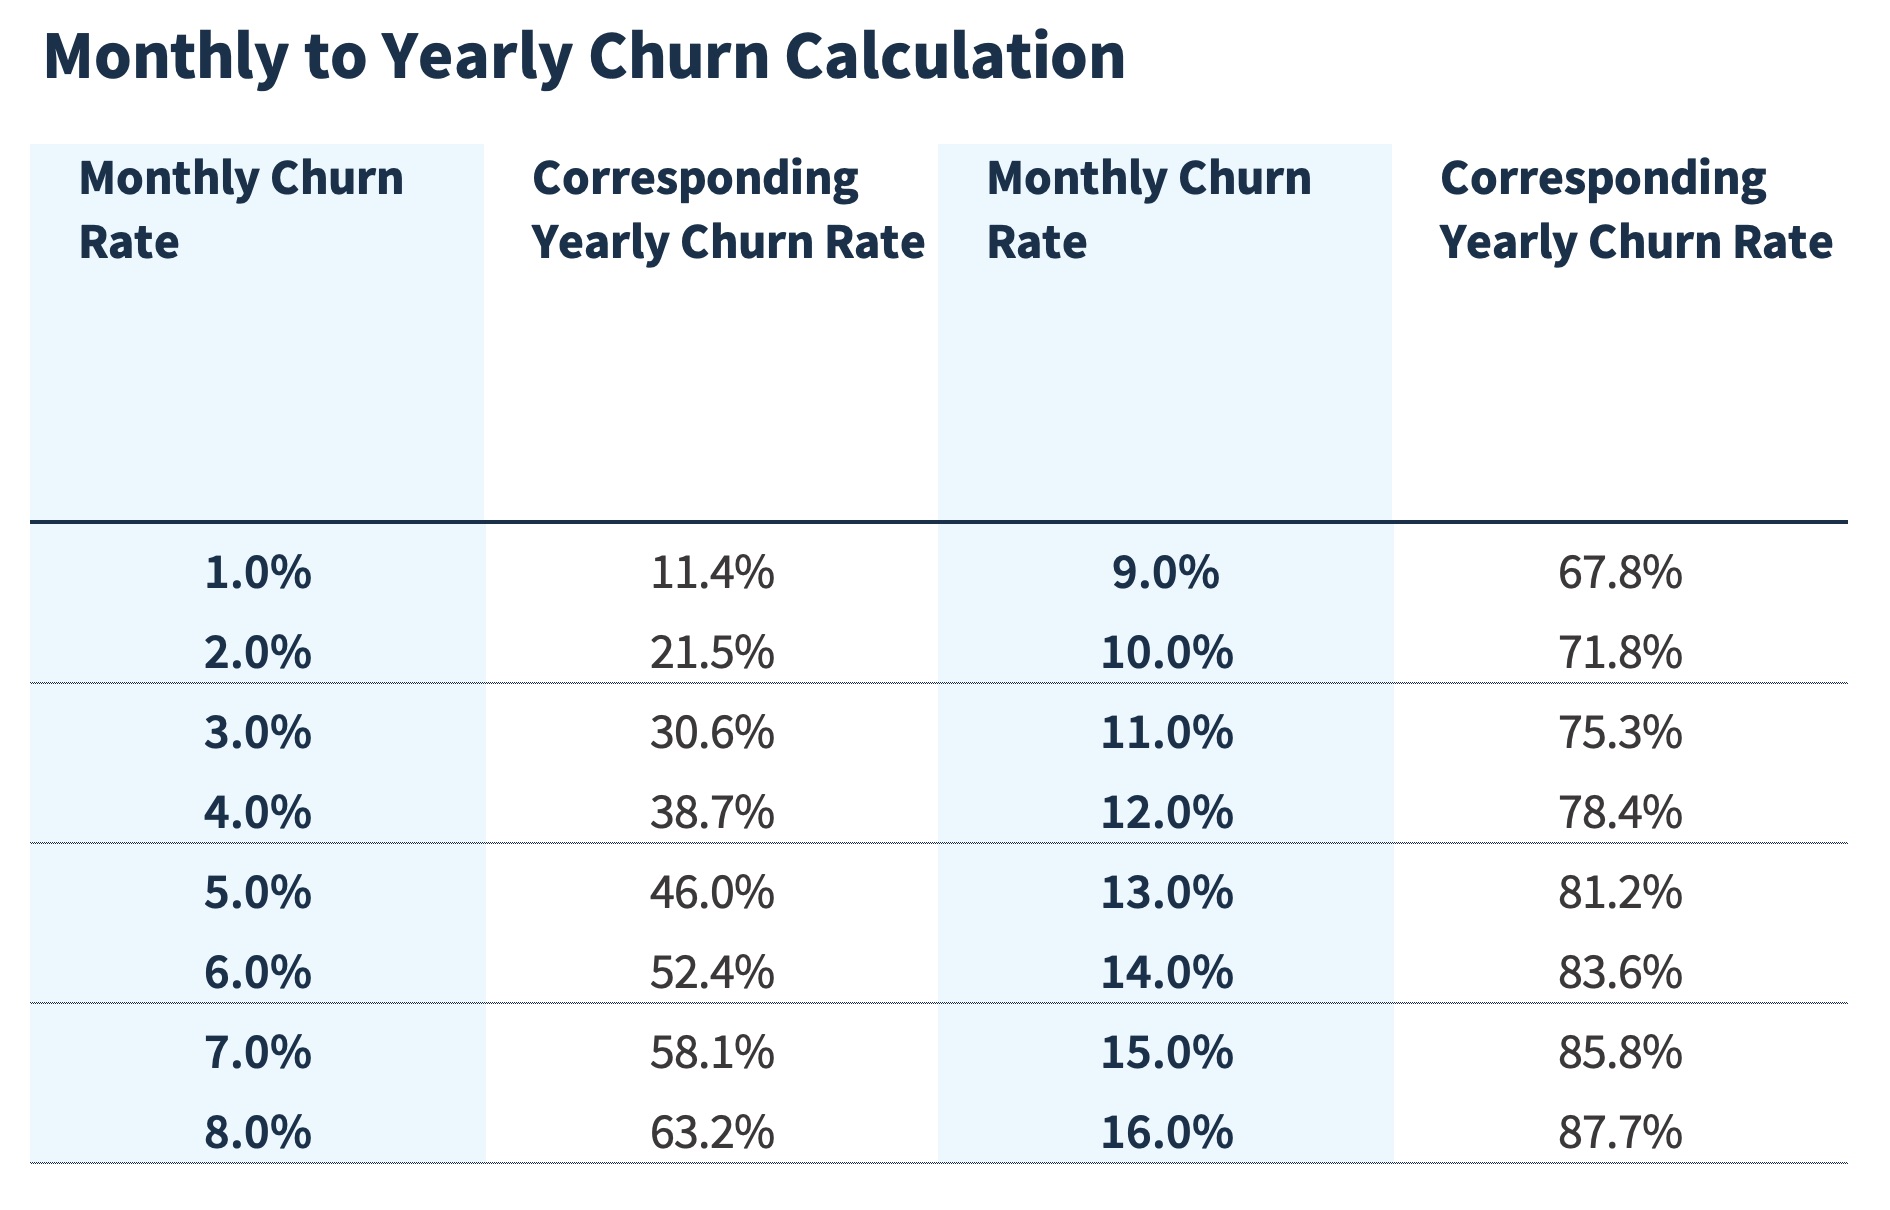Viewport: 1890px width, 1210px height.
Task: Click the Monthly to Yearly Churn Calculation title
Action: tap(584, 56)
